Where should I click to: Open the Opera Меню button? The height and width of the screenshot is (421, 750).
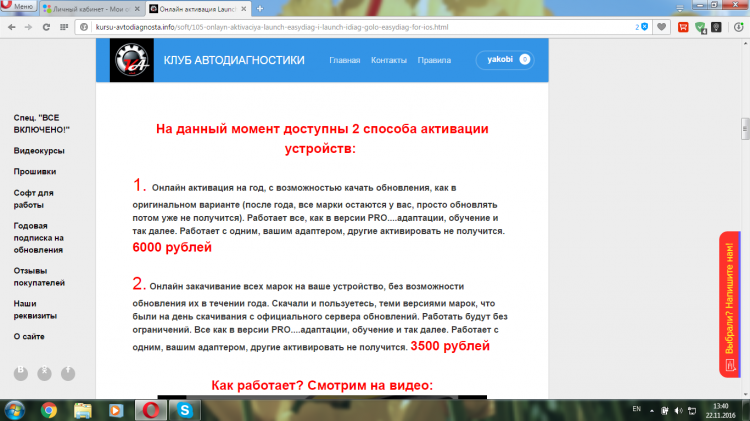[19, 7]
